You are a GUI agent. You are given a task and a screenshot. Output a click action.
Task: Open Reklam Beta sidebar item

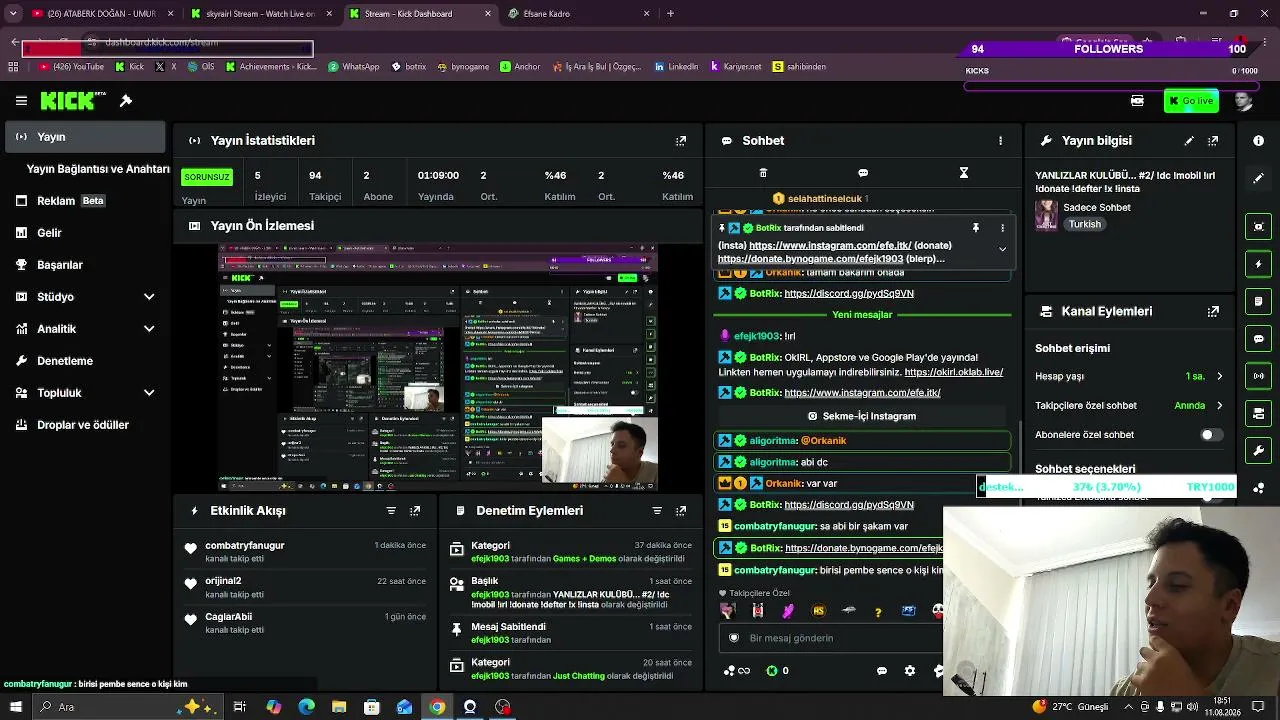[84, 201]
